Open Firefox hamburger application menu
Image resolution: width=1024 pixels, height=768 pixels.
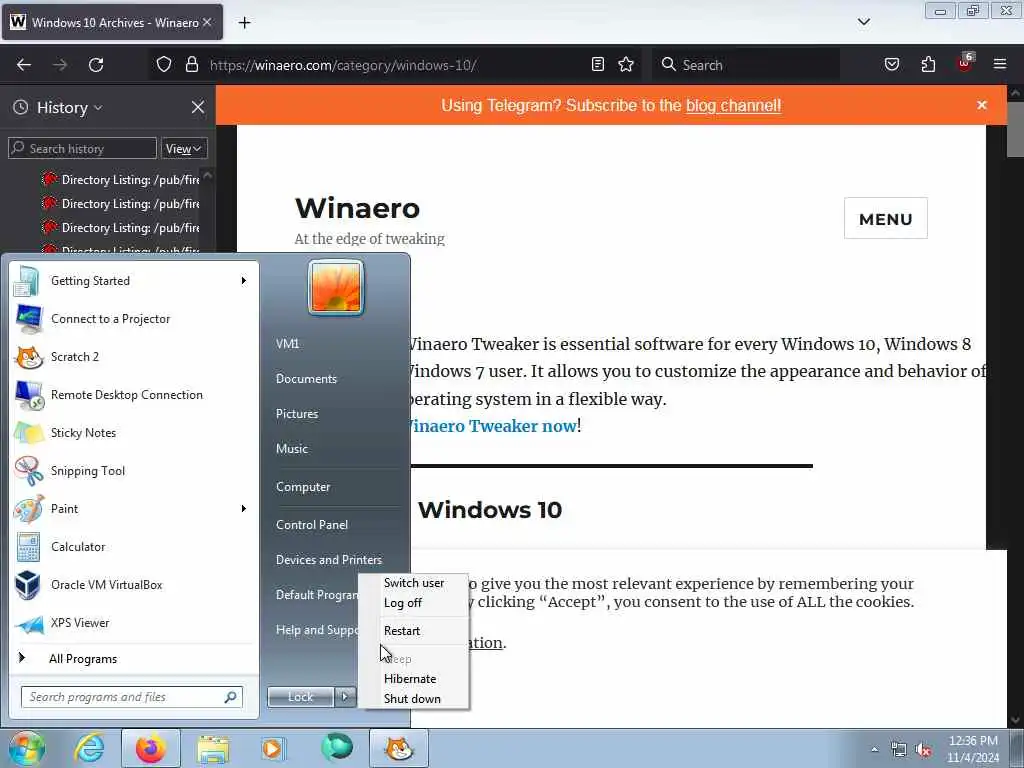click(1000, 65)
